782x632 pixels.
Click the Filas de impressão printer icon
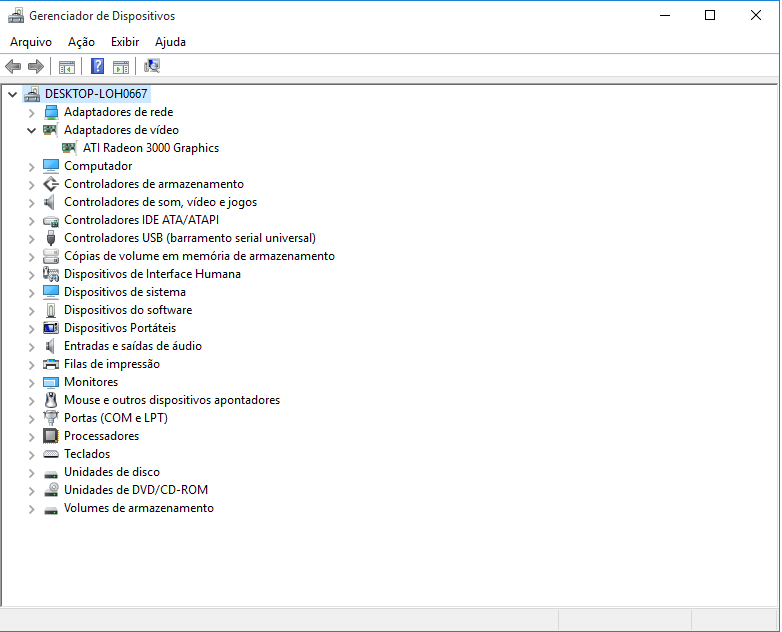(51, 364)
